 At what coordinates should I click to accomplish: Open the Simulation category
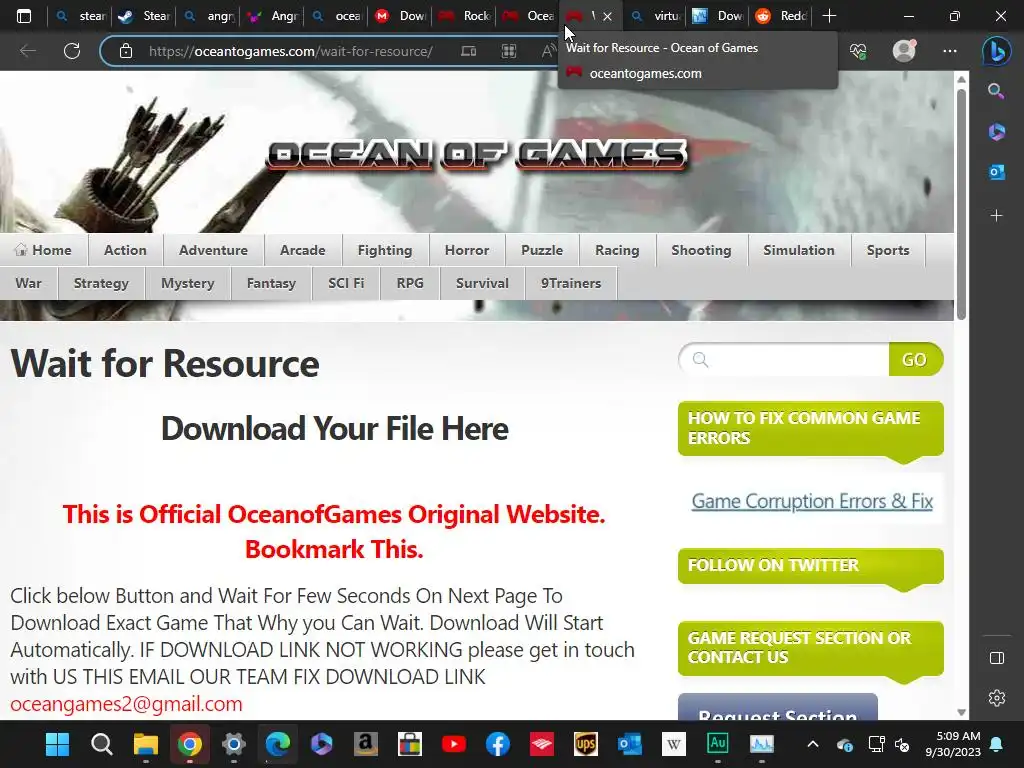click(x=799, y=250)
